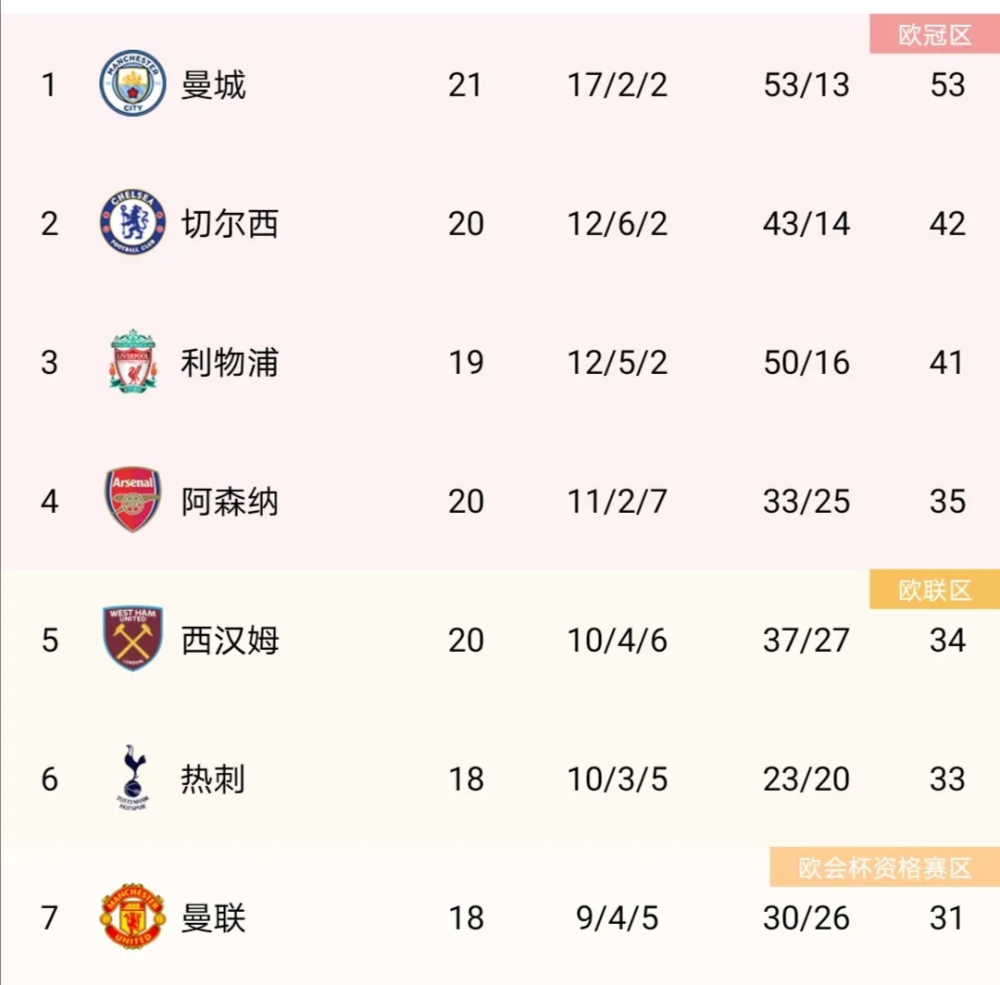Screen dimensions: 1000x985
Task: Click the Manchester City club crest
Action: pos(133,84)
